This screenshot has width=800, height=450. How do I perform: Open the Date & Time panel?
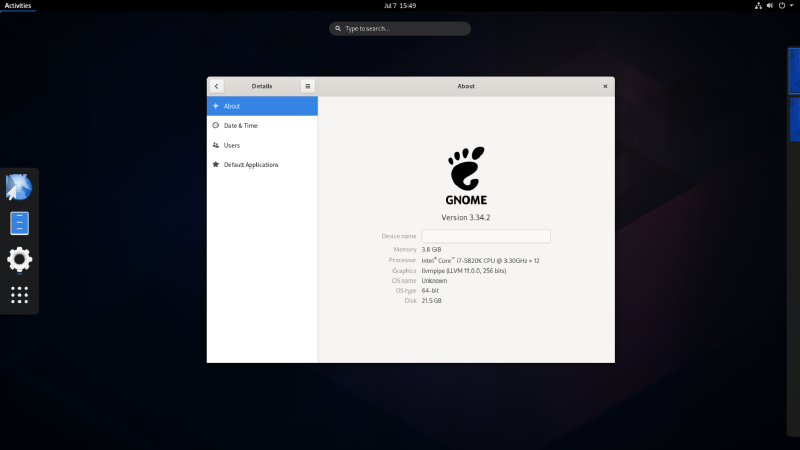point(262,125)
